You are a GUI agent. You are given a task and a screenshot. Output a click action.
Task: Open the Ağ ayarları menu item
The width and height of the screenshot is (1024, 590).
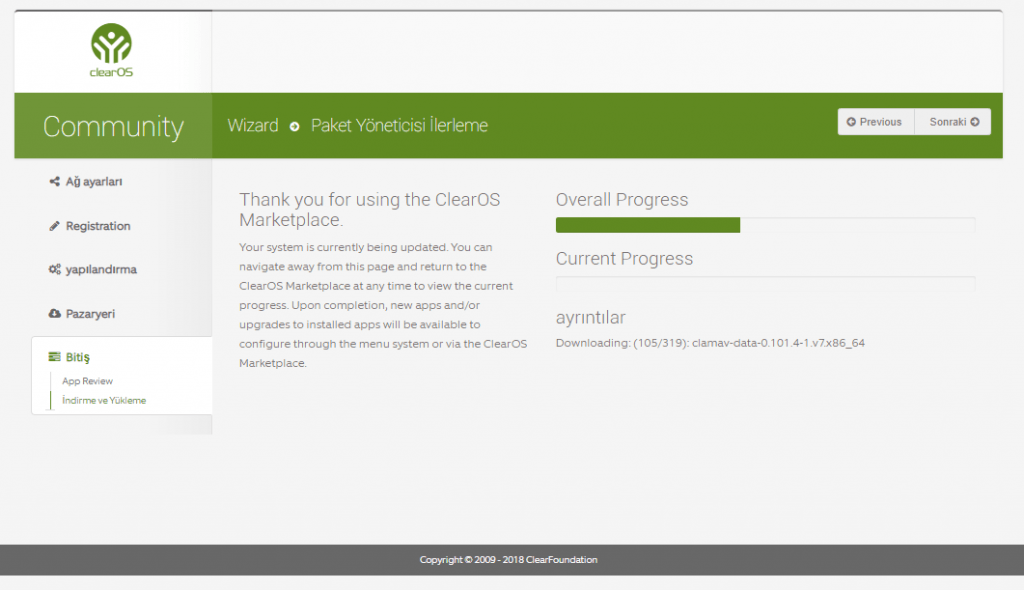coord(94,182)
